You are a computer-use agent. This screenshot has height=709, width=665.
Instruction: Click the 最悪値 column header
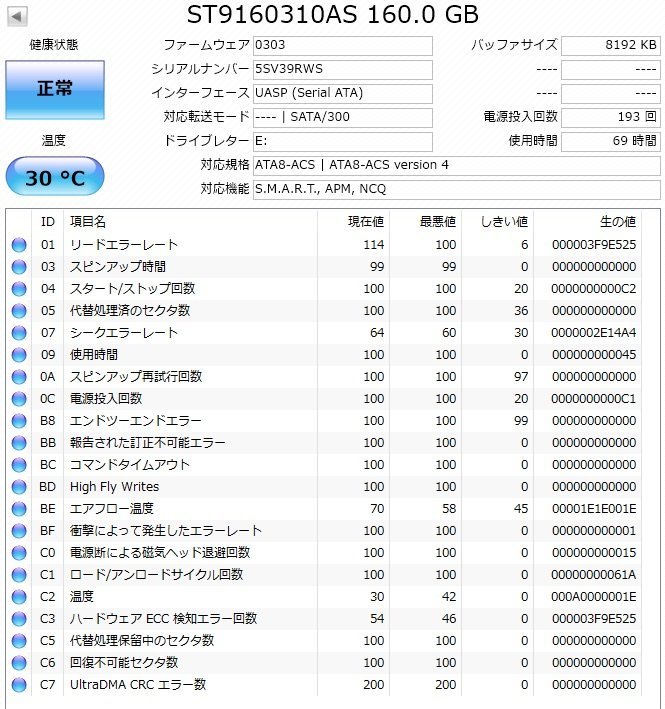tap(438, 222)
